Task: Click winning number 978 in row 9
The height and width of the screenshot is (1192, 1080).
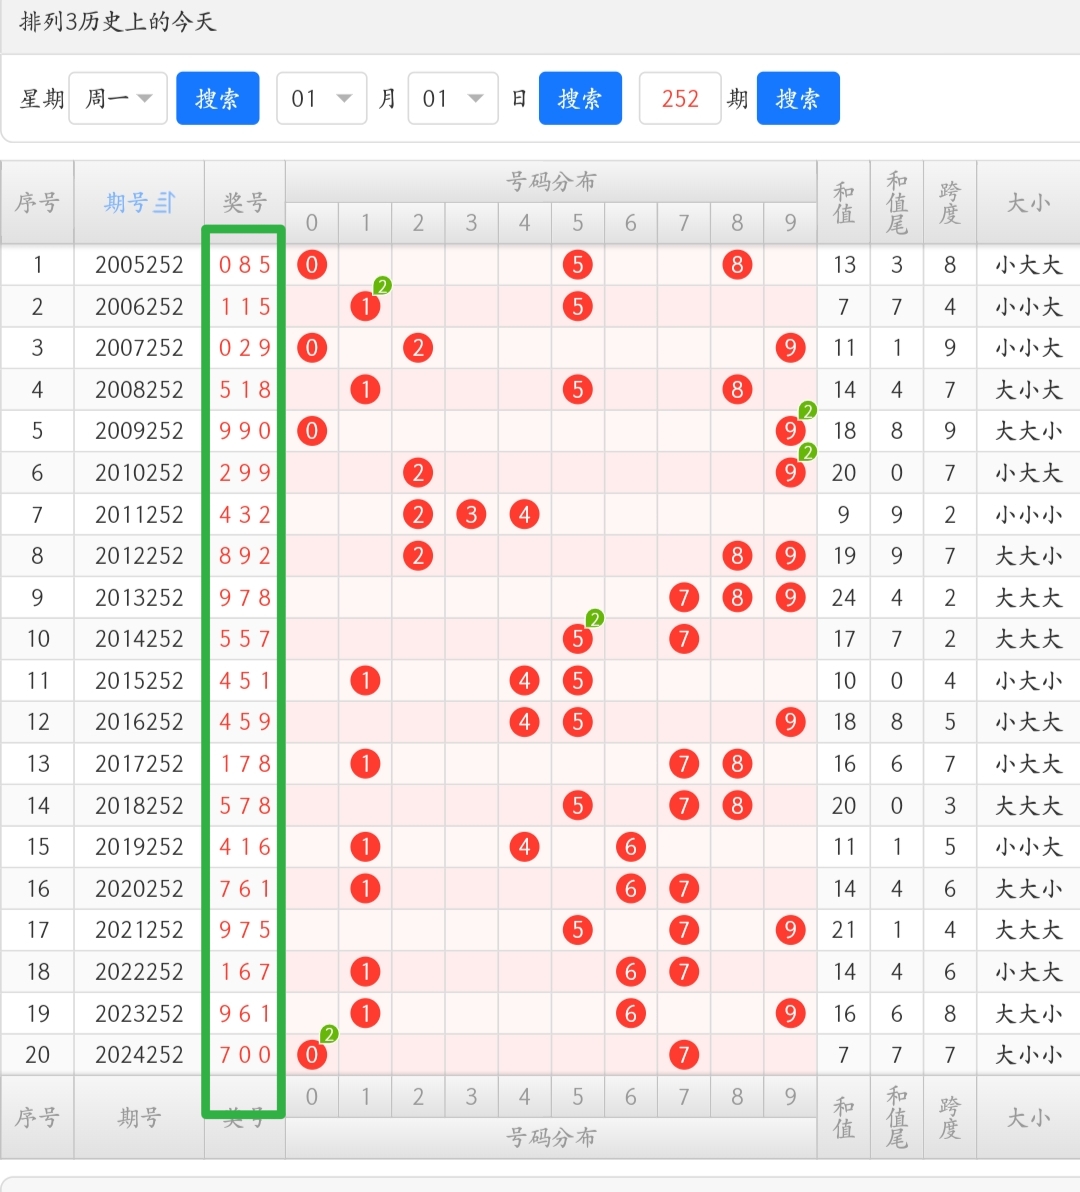Action: click(x=245, y=597)
